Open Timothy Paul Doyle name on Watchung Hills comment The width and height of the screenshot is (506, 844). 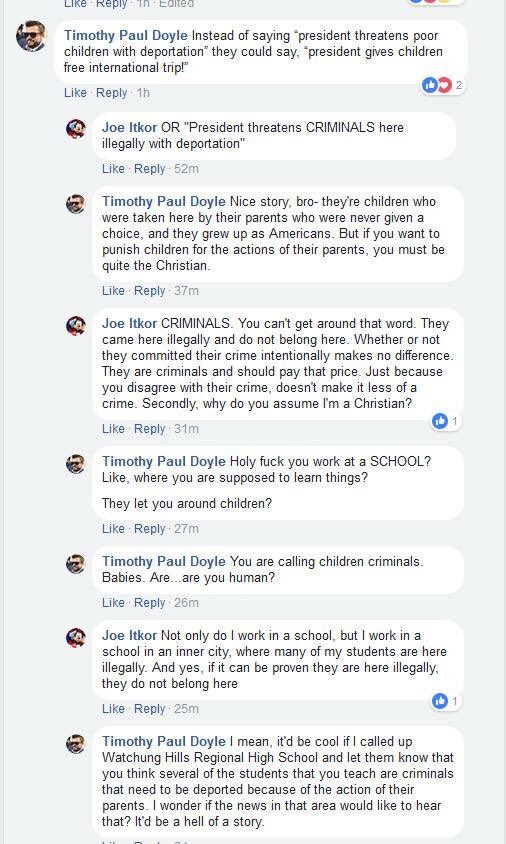(x=164, y=741)
